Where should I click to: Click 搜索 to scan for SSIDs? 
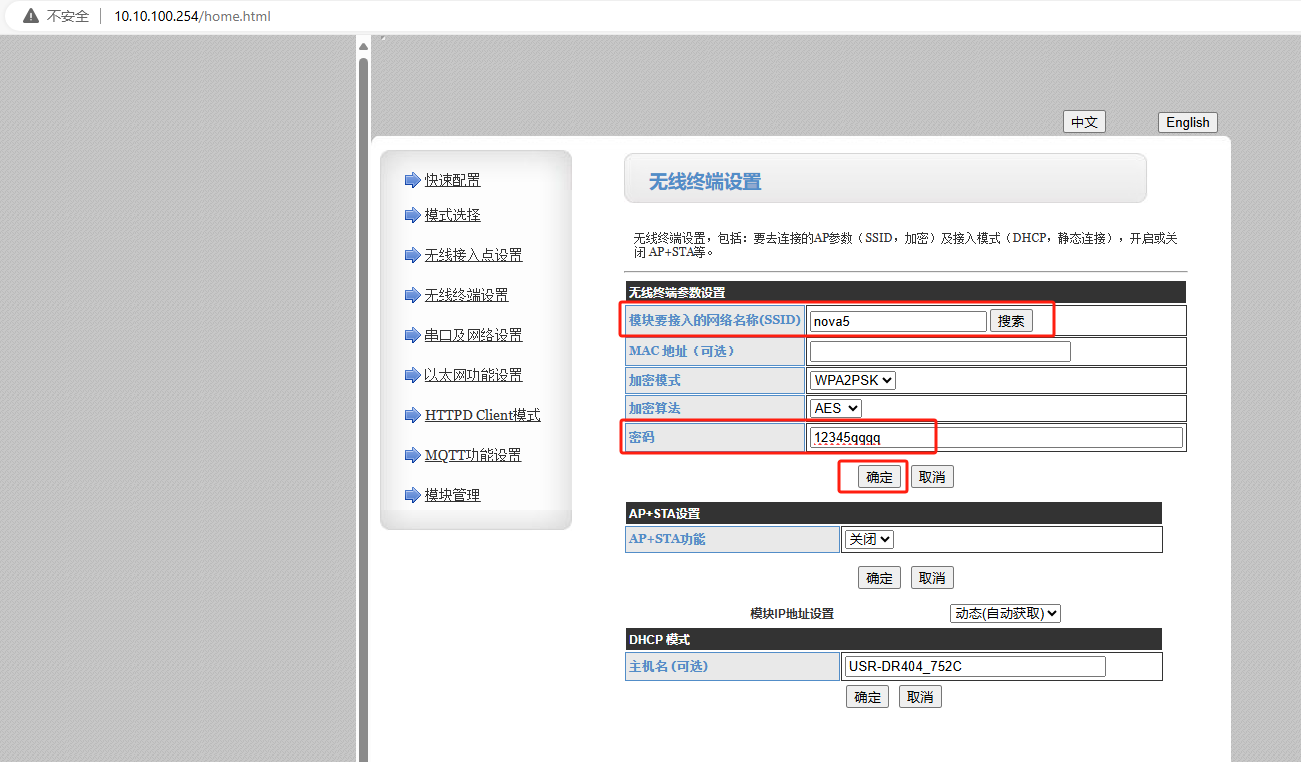1011,321
